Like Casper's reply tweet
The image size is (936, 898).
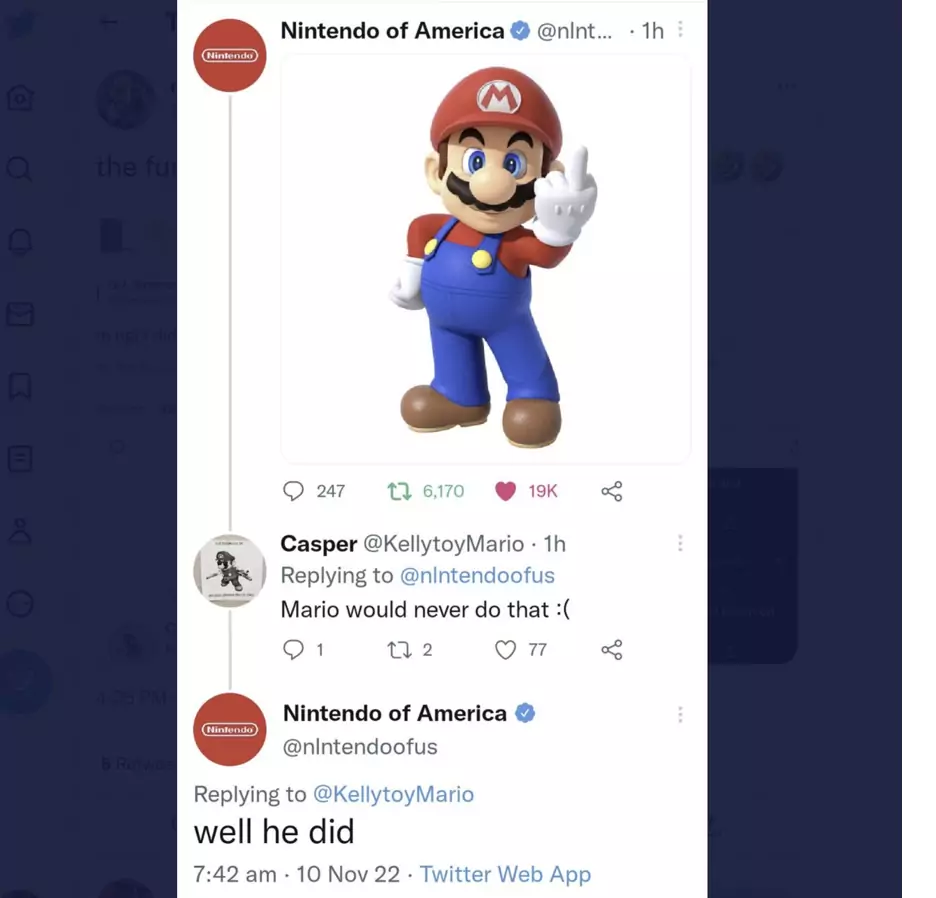pos(506,650)
